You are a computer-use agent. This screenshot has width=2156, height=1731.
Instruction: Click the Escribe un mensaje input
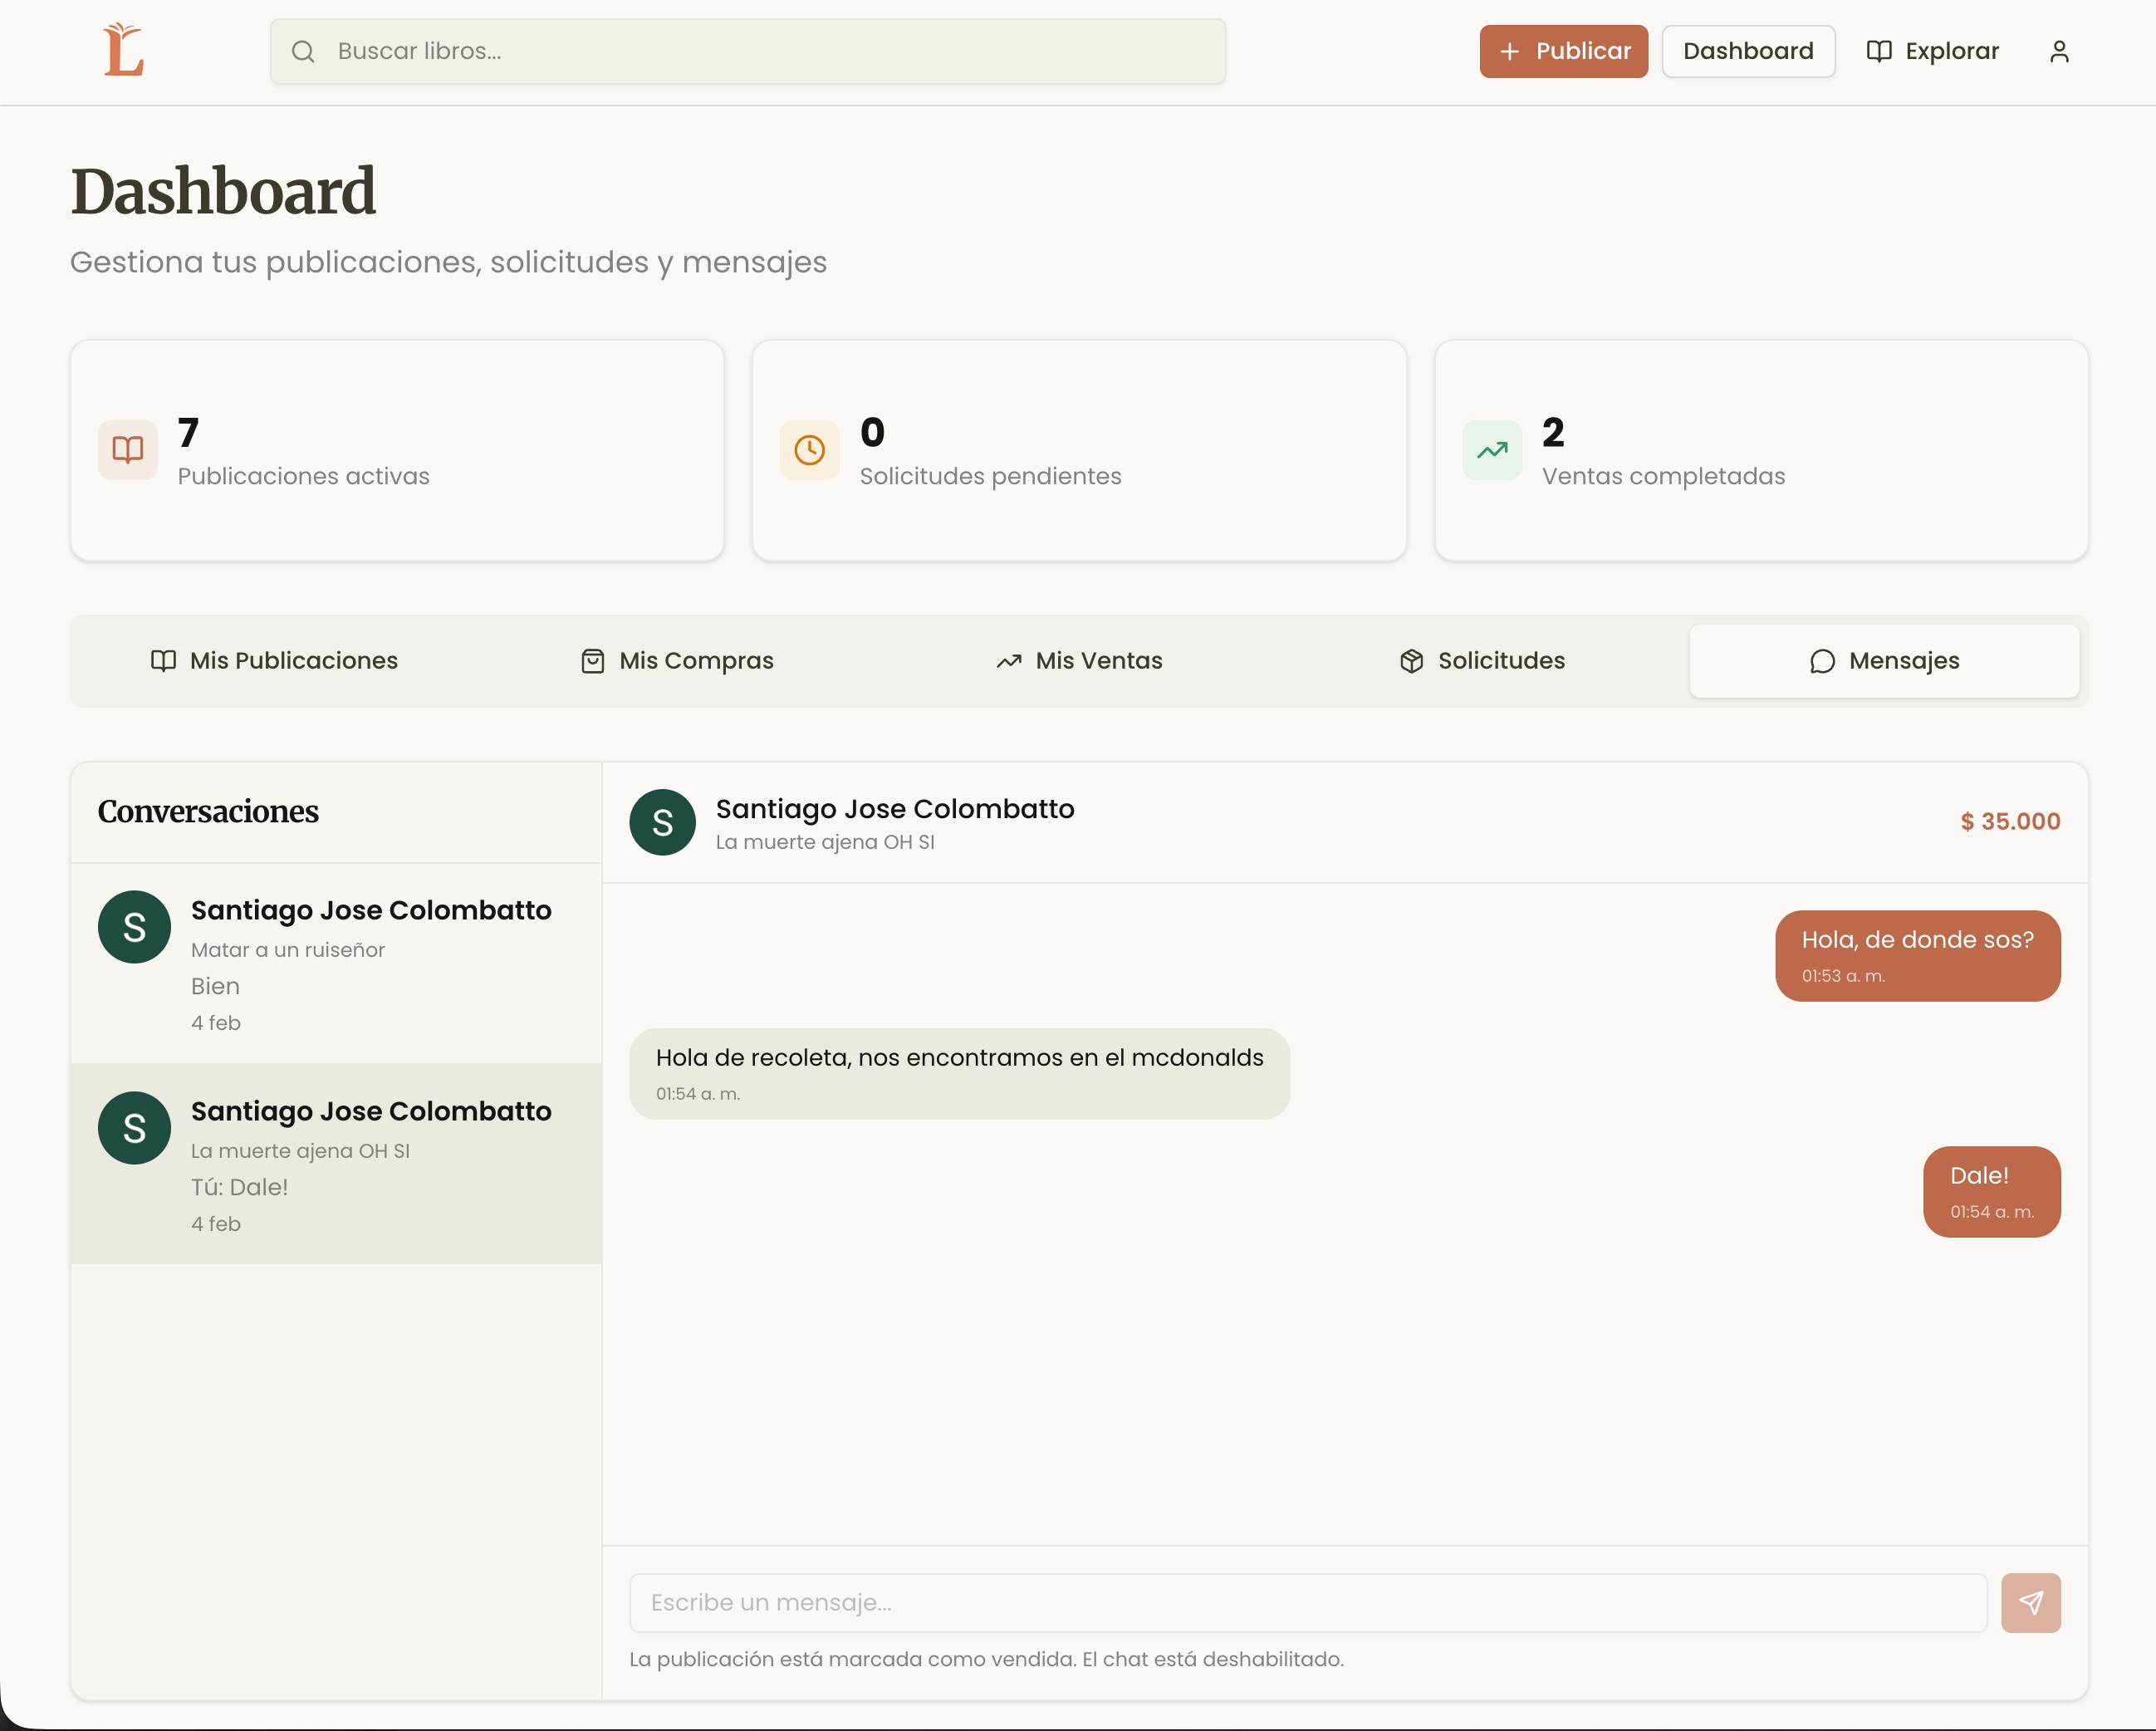click(x=1307, y=1602)
